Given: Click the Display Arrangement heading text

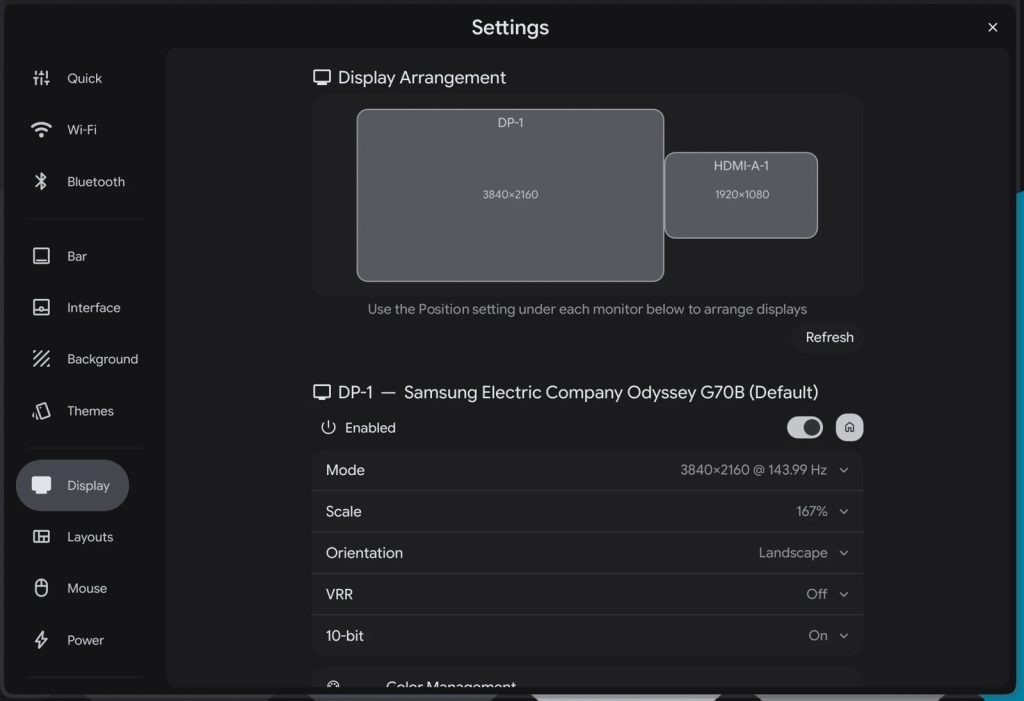Looking at the screenshot, I should (x=421, y=78).
